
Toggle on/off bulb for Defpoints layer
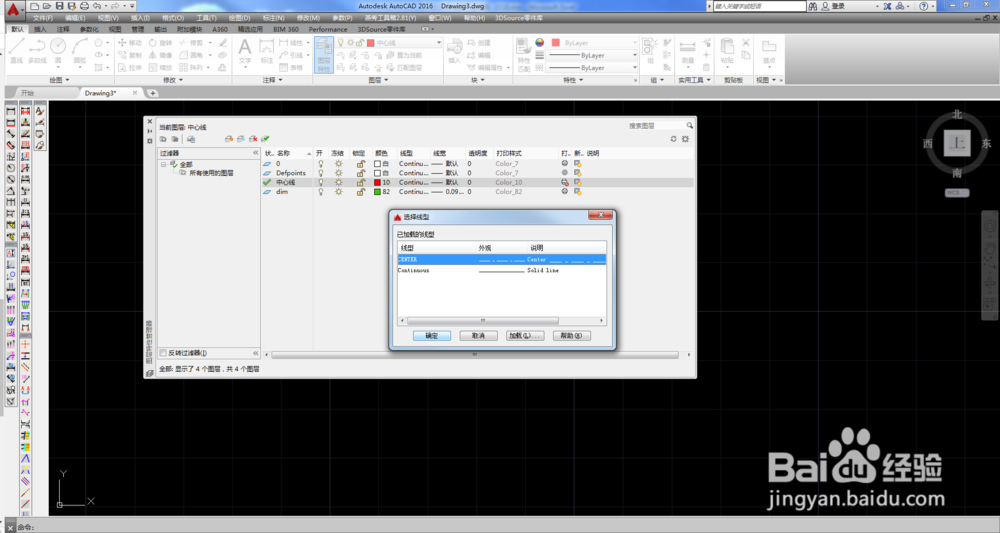321,173
